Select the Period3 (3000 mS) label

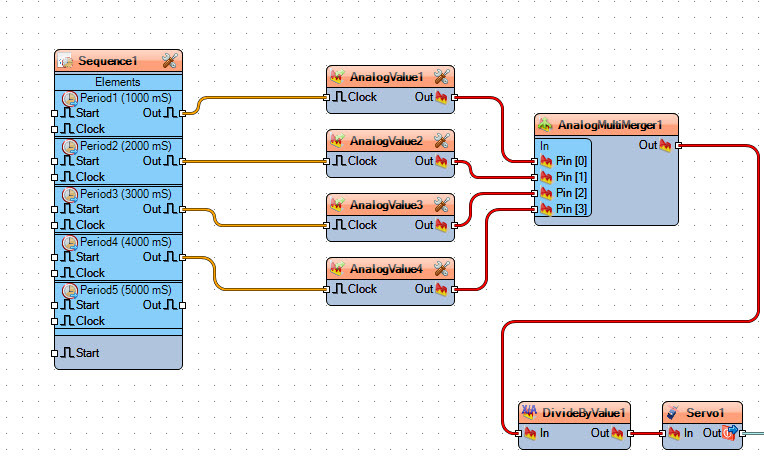pyautogui.click(x=126, y=194)
